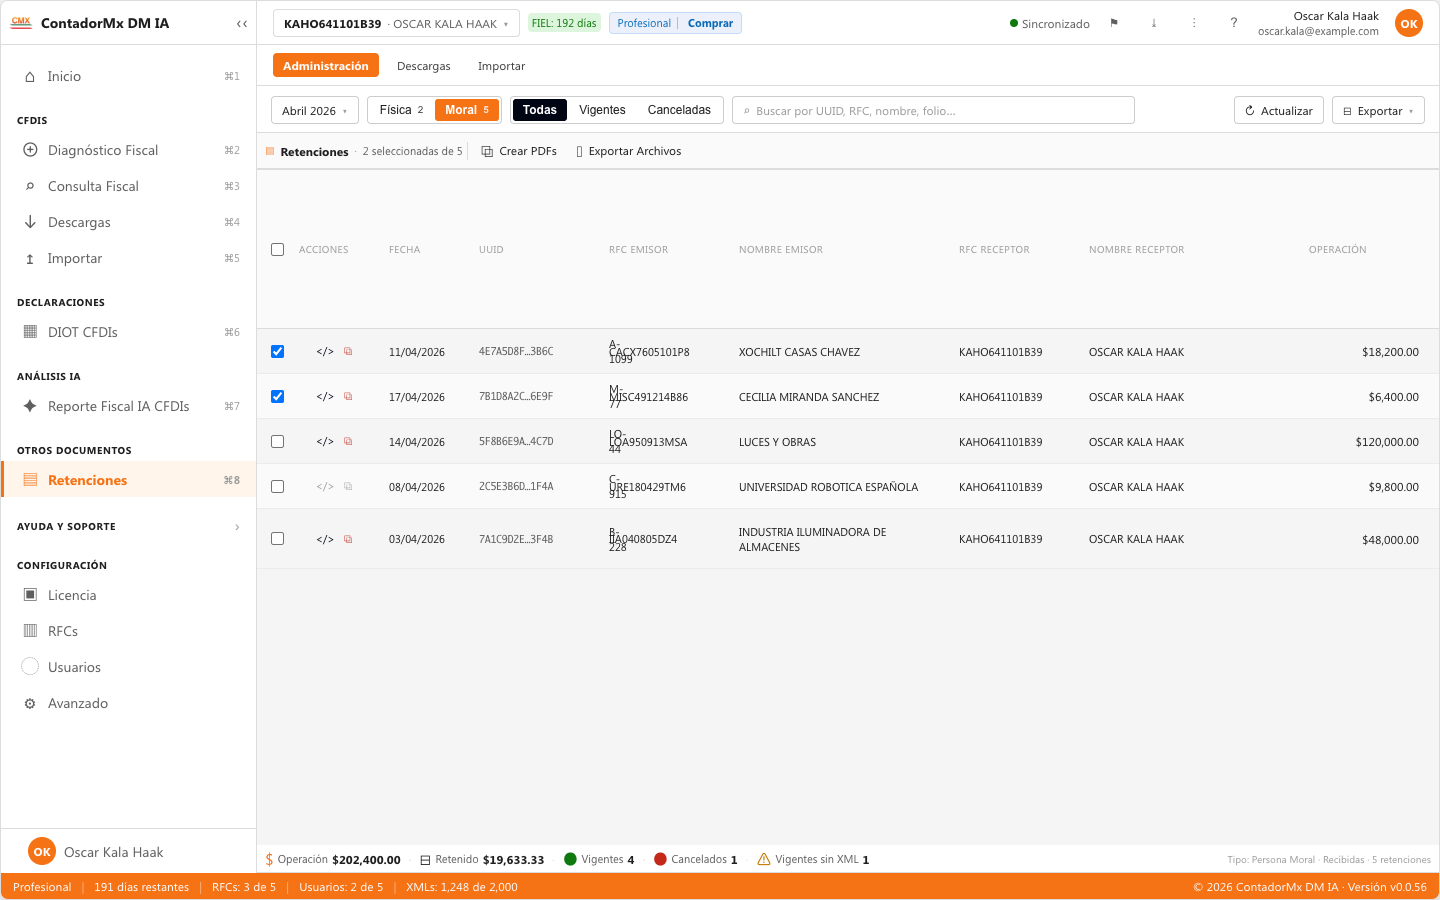Open PDF icon for the CECILIA MIRANDA SANCHEZ row
The height and width of the screenshot is (900, 1440).
(348, 397)
